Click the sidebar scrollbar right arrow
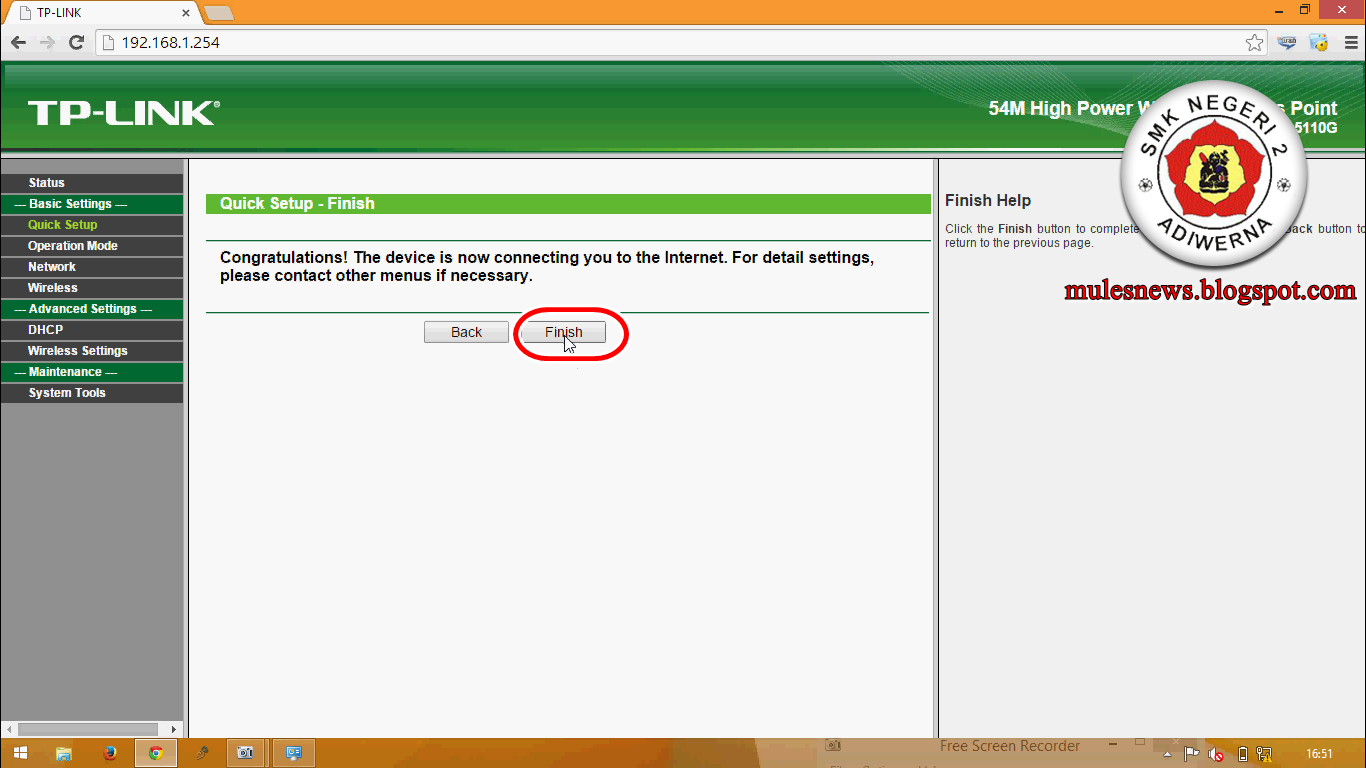 (175, 730)
